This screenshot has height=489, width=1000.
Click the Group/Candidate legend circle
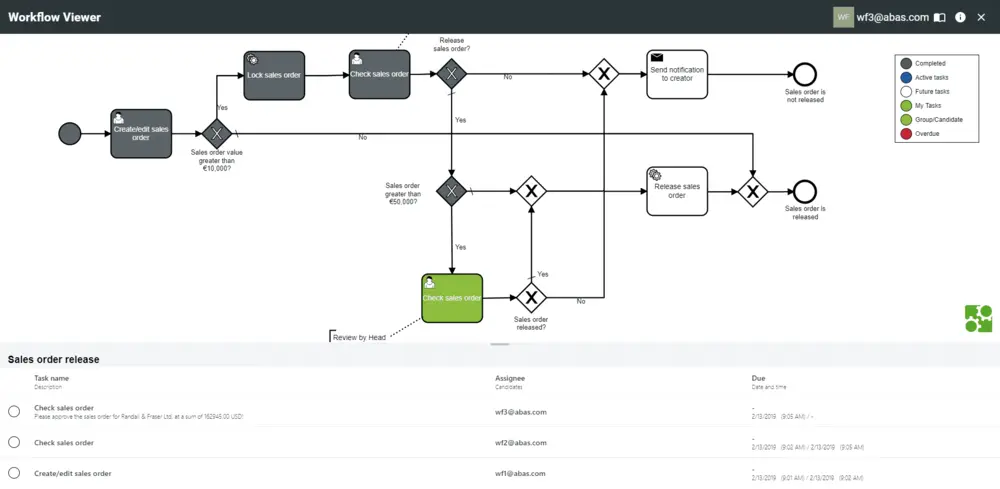[x=906, y=119]
